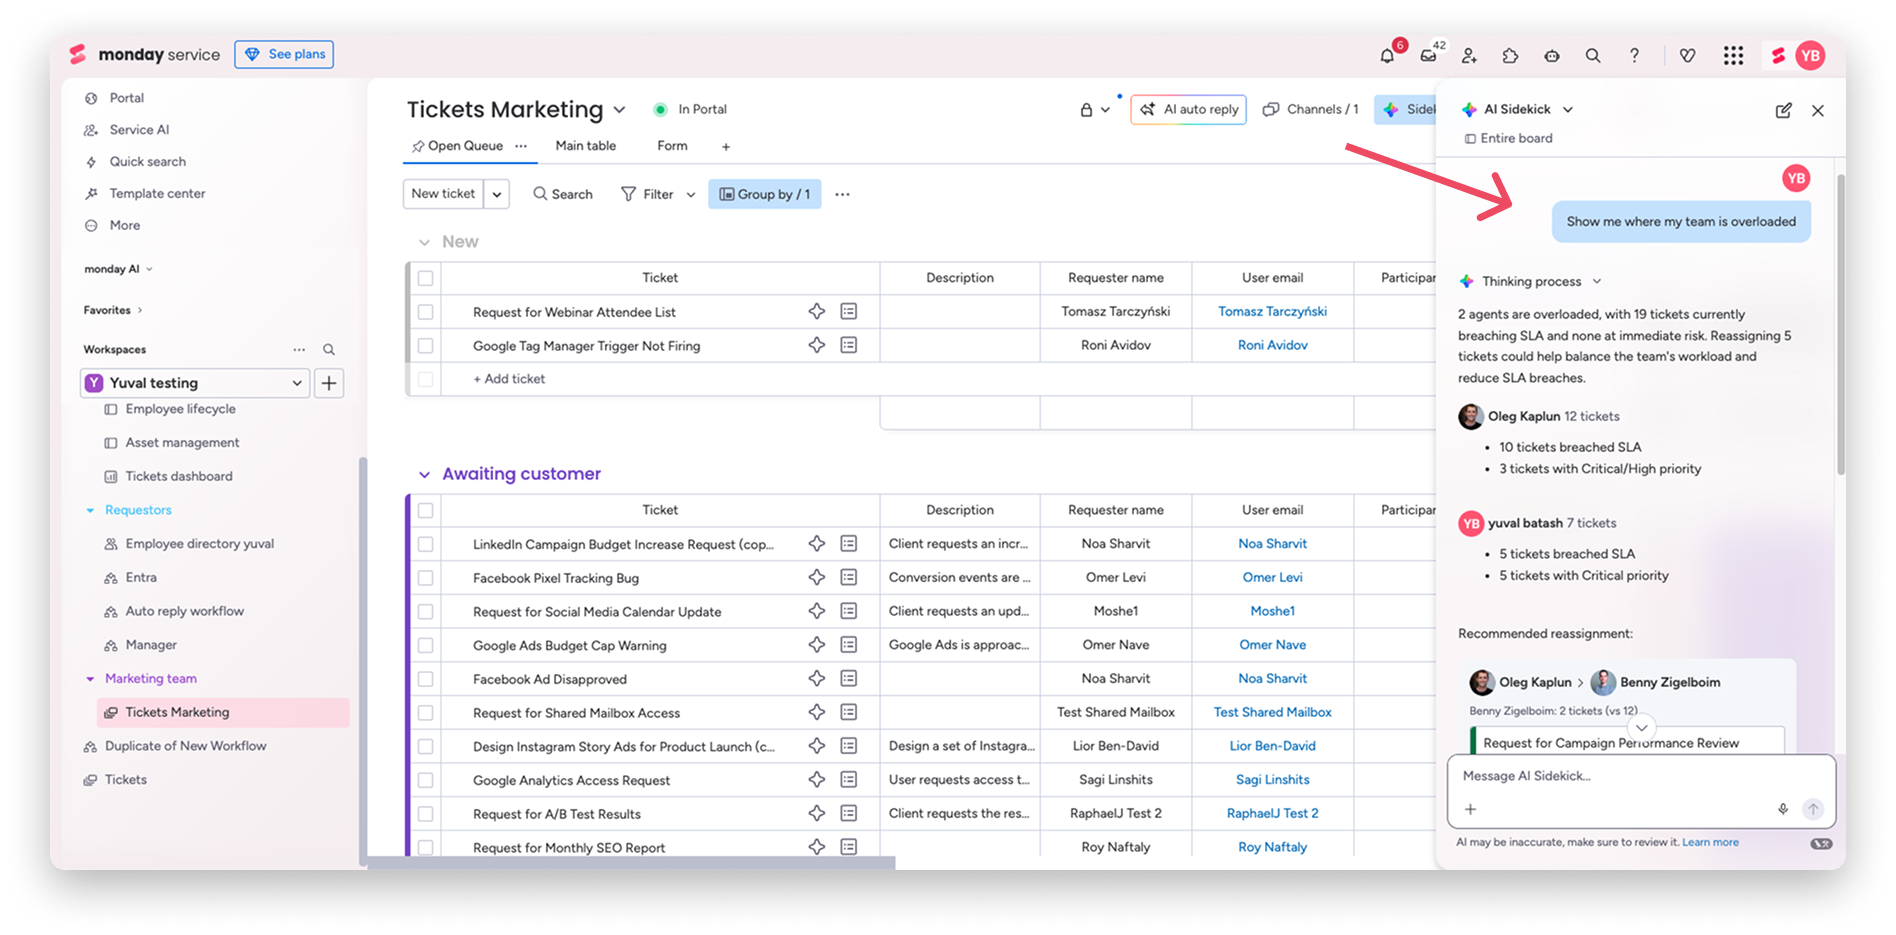Check the Request for Webinar Attendee List row

tap(426, 312)
